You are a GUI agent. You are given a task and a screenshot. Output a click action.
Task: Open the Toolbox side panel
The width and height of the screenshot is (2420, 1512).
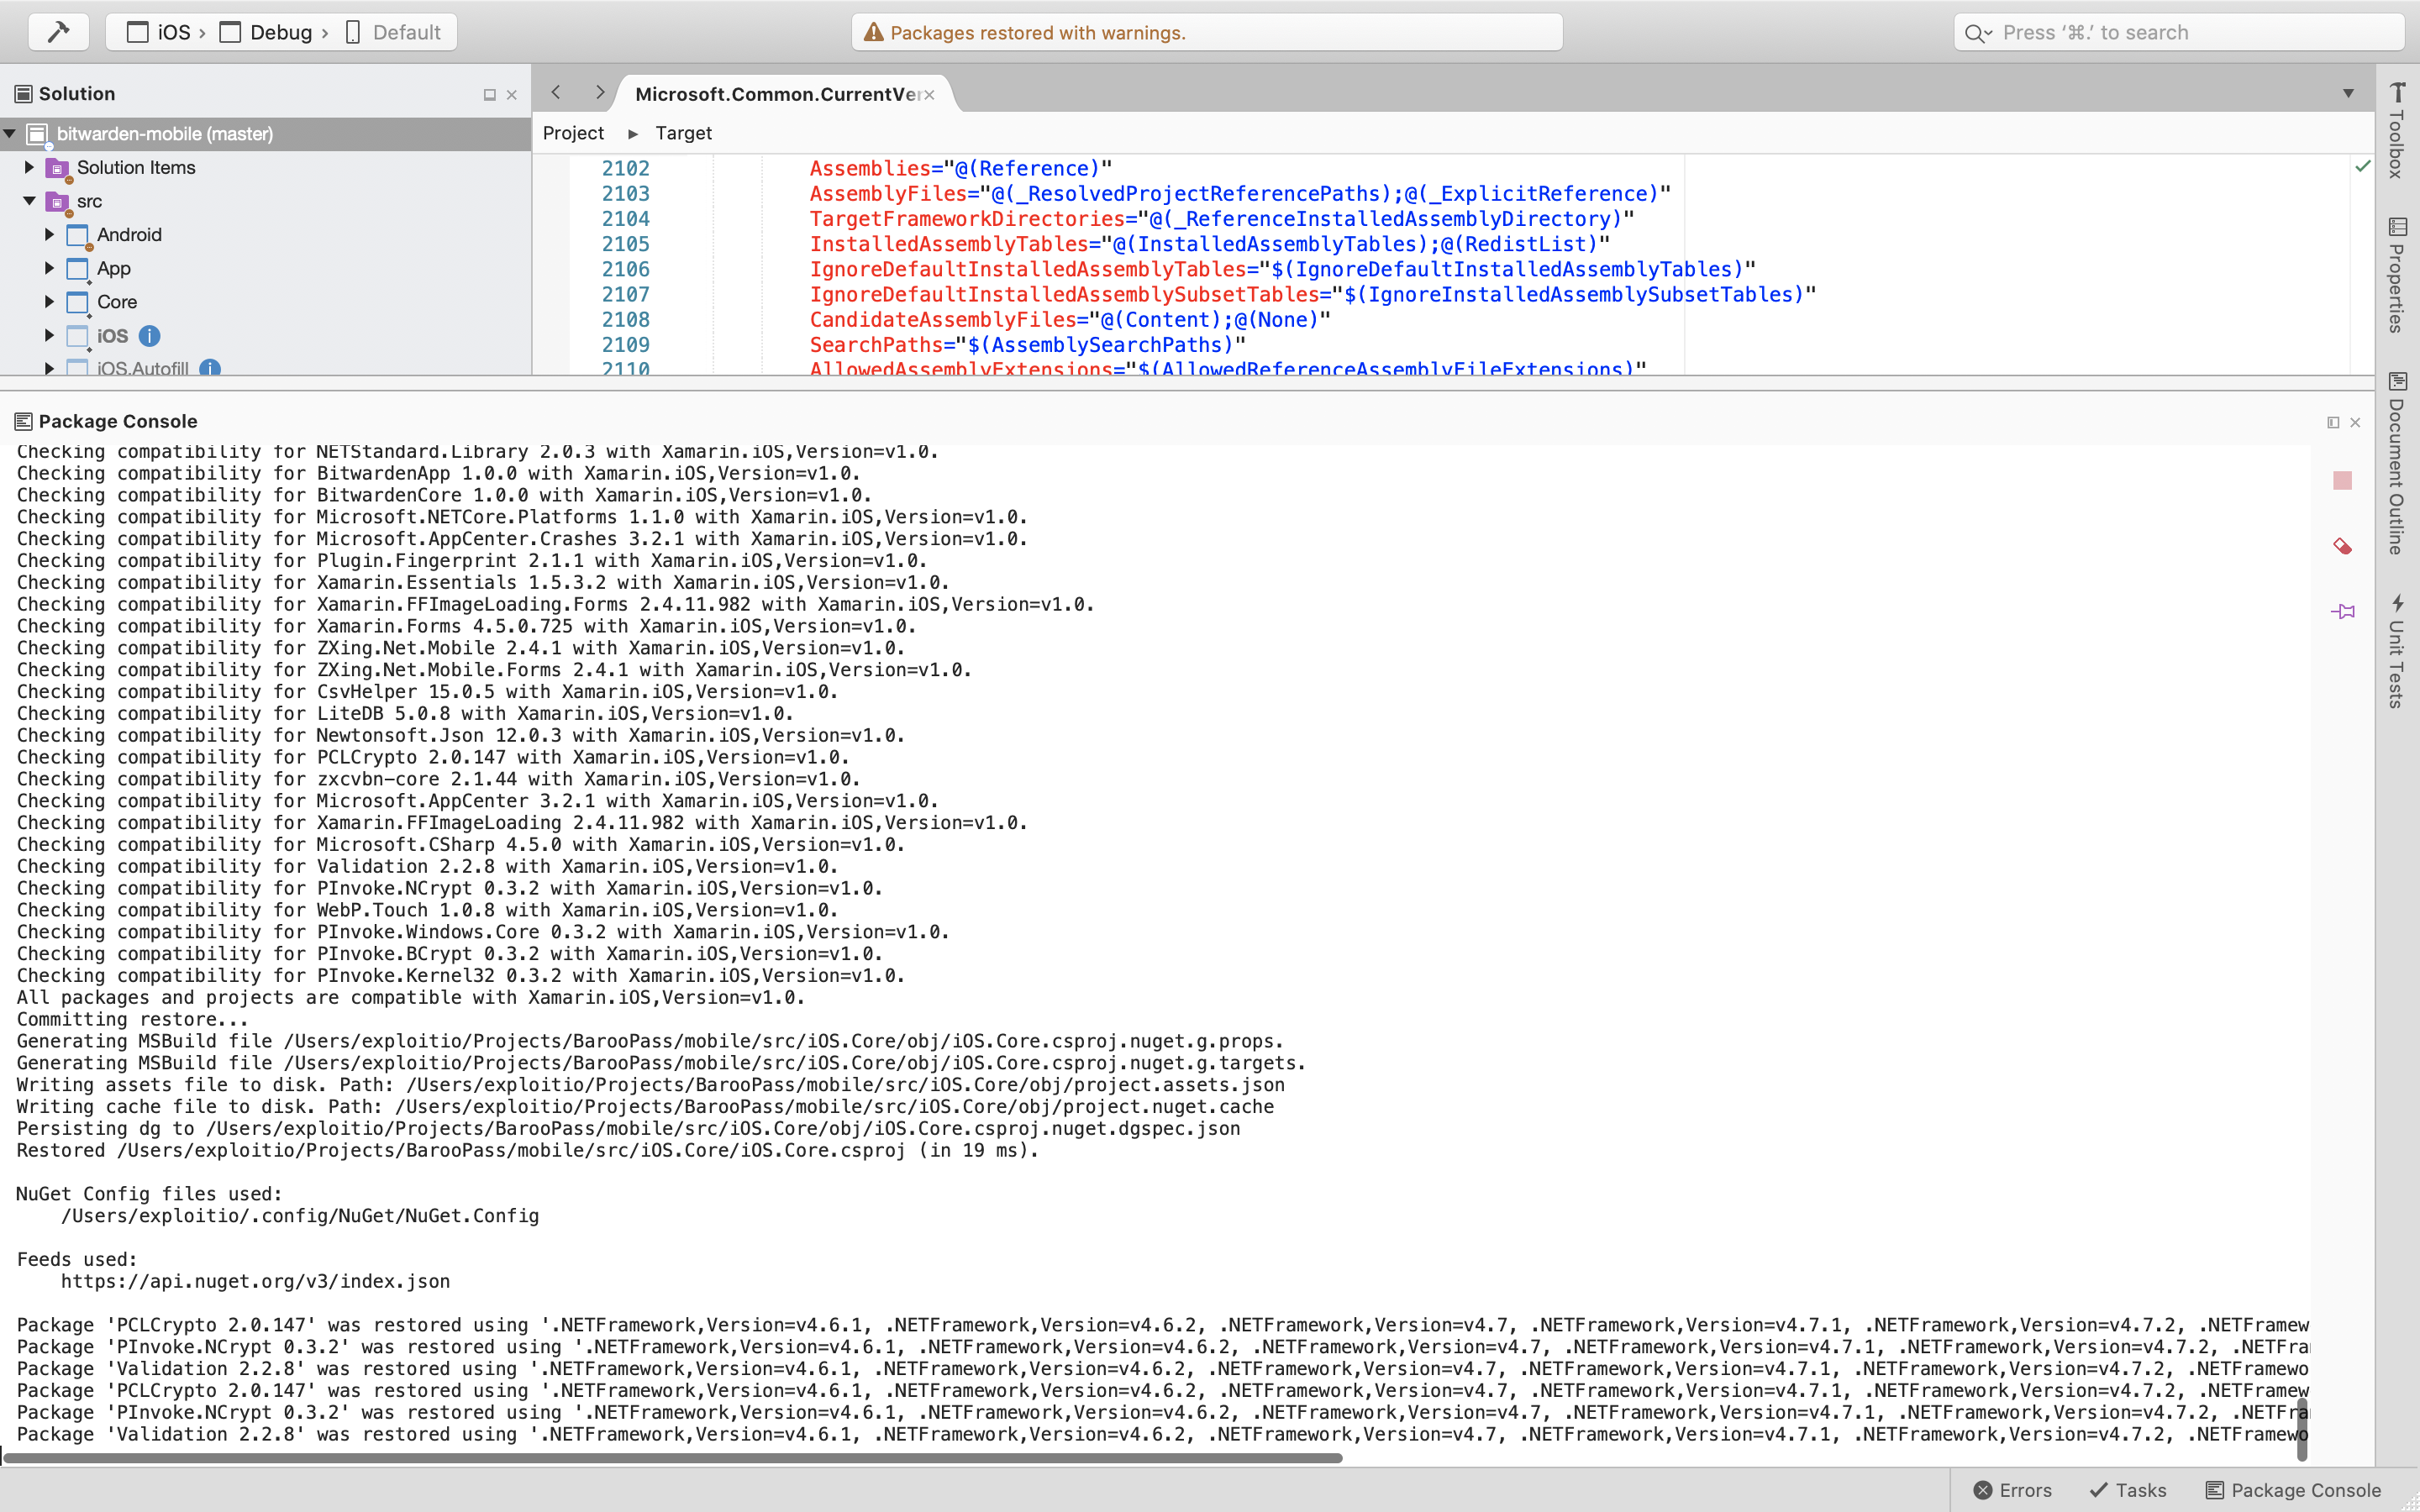tap(2397, 130)
